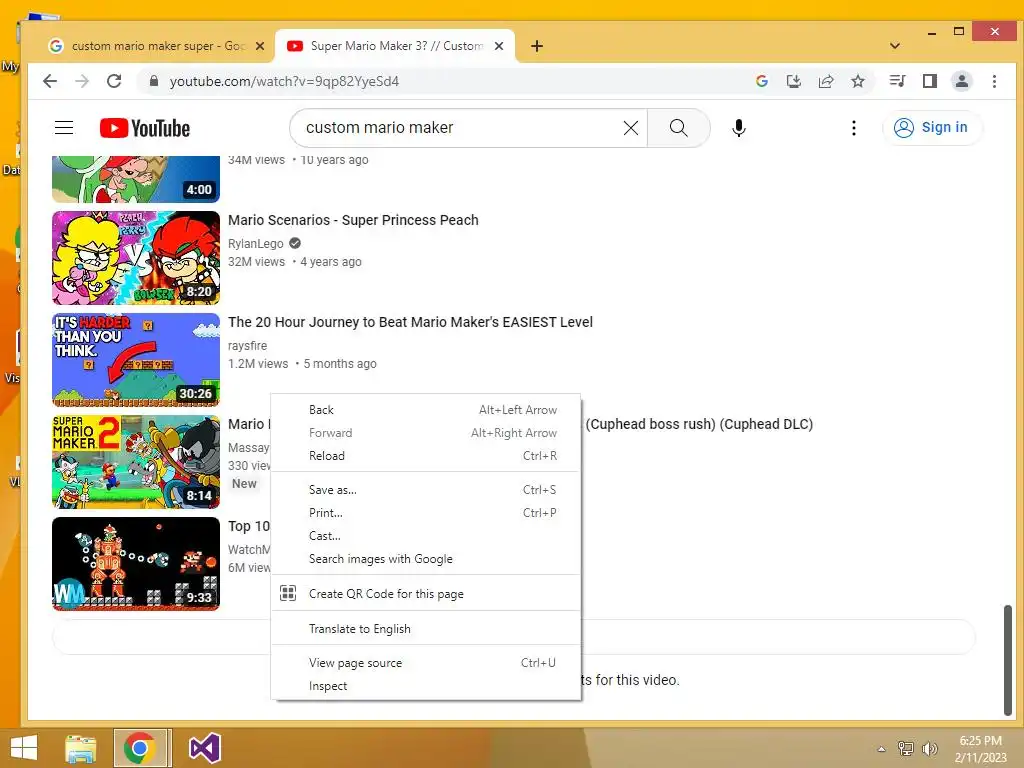Click the address bar URL
This screenshot has width=1024, height=768.
pos(284,81)
